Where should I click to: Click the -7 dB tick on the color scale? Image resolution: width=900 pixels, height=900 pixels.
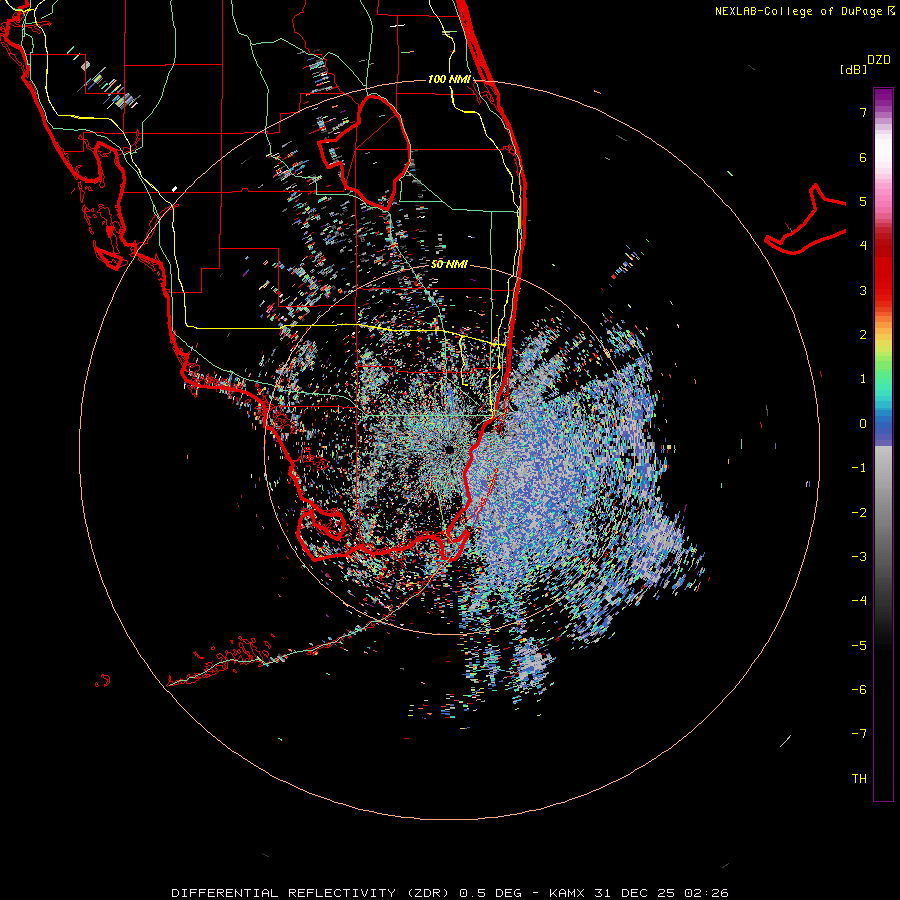click(x=859, y=734)
